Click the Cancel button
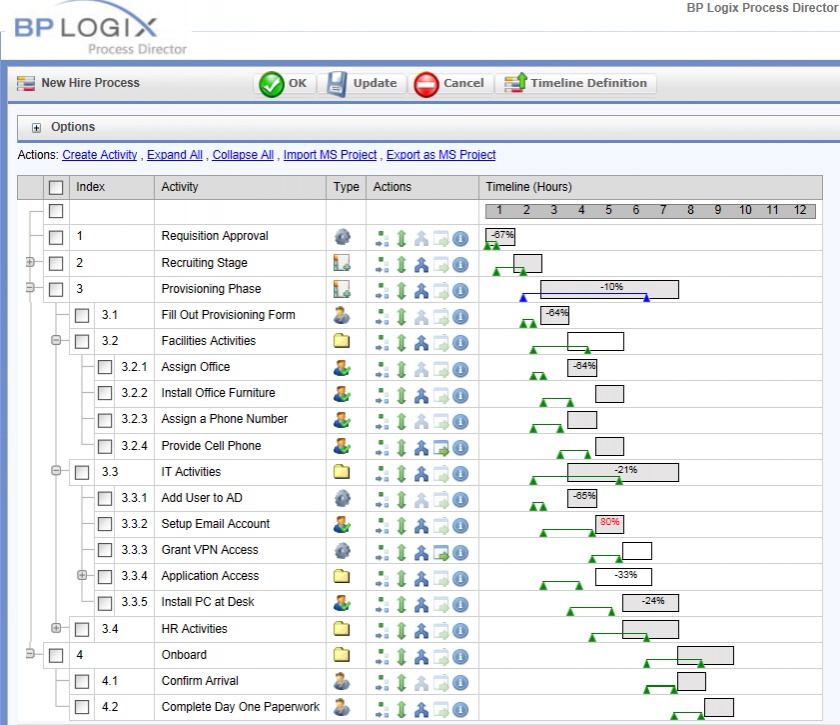The height and width of the screenshot is (725, 840). click(449, 84)
